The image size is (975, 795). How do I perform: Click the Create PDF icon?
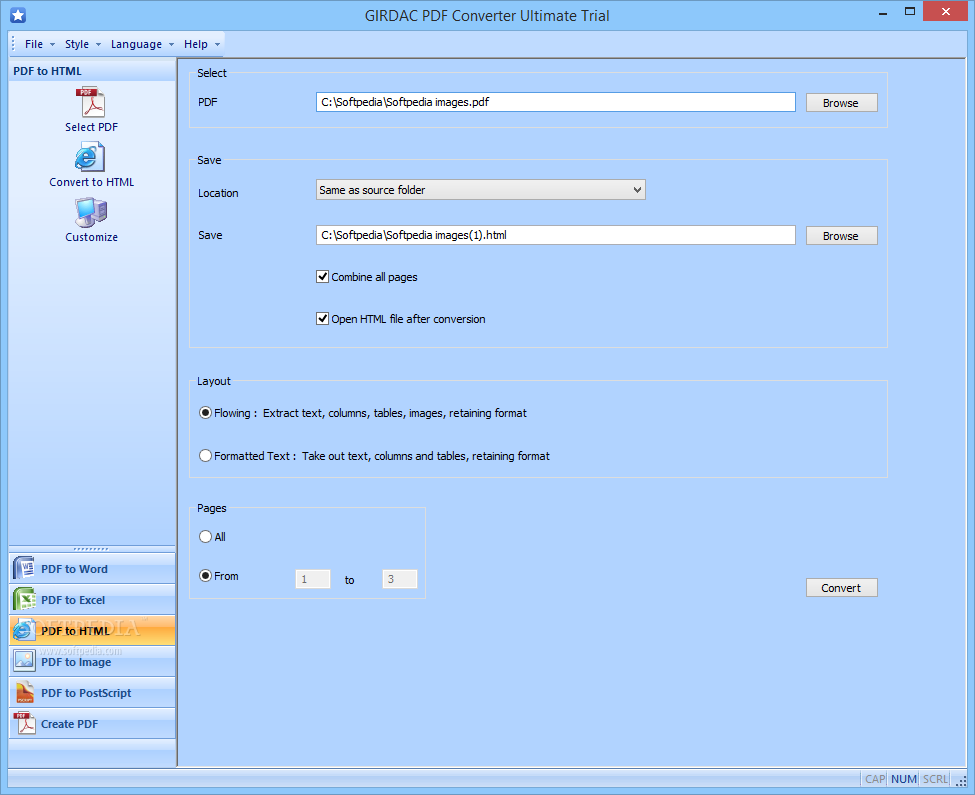(x=24, y=724)
